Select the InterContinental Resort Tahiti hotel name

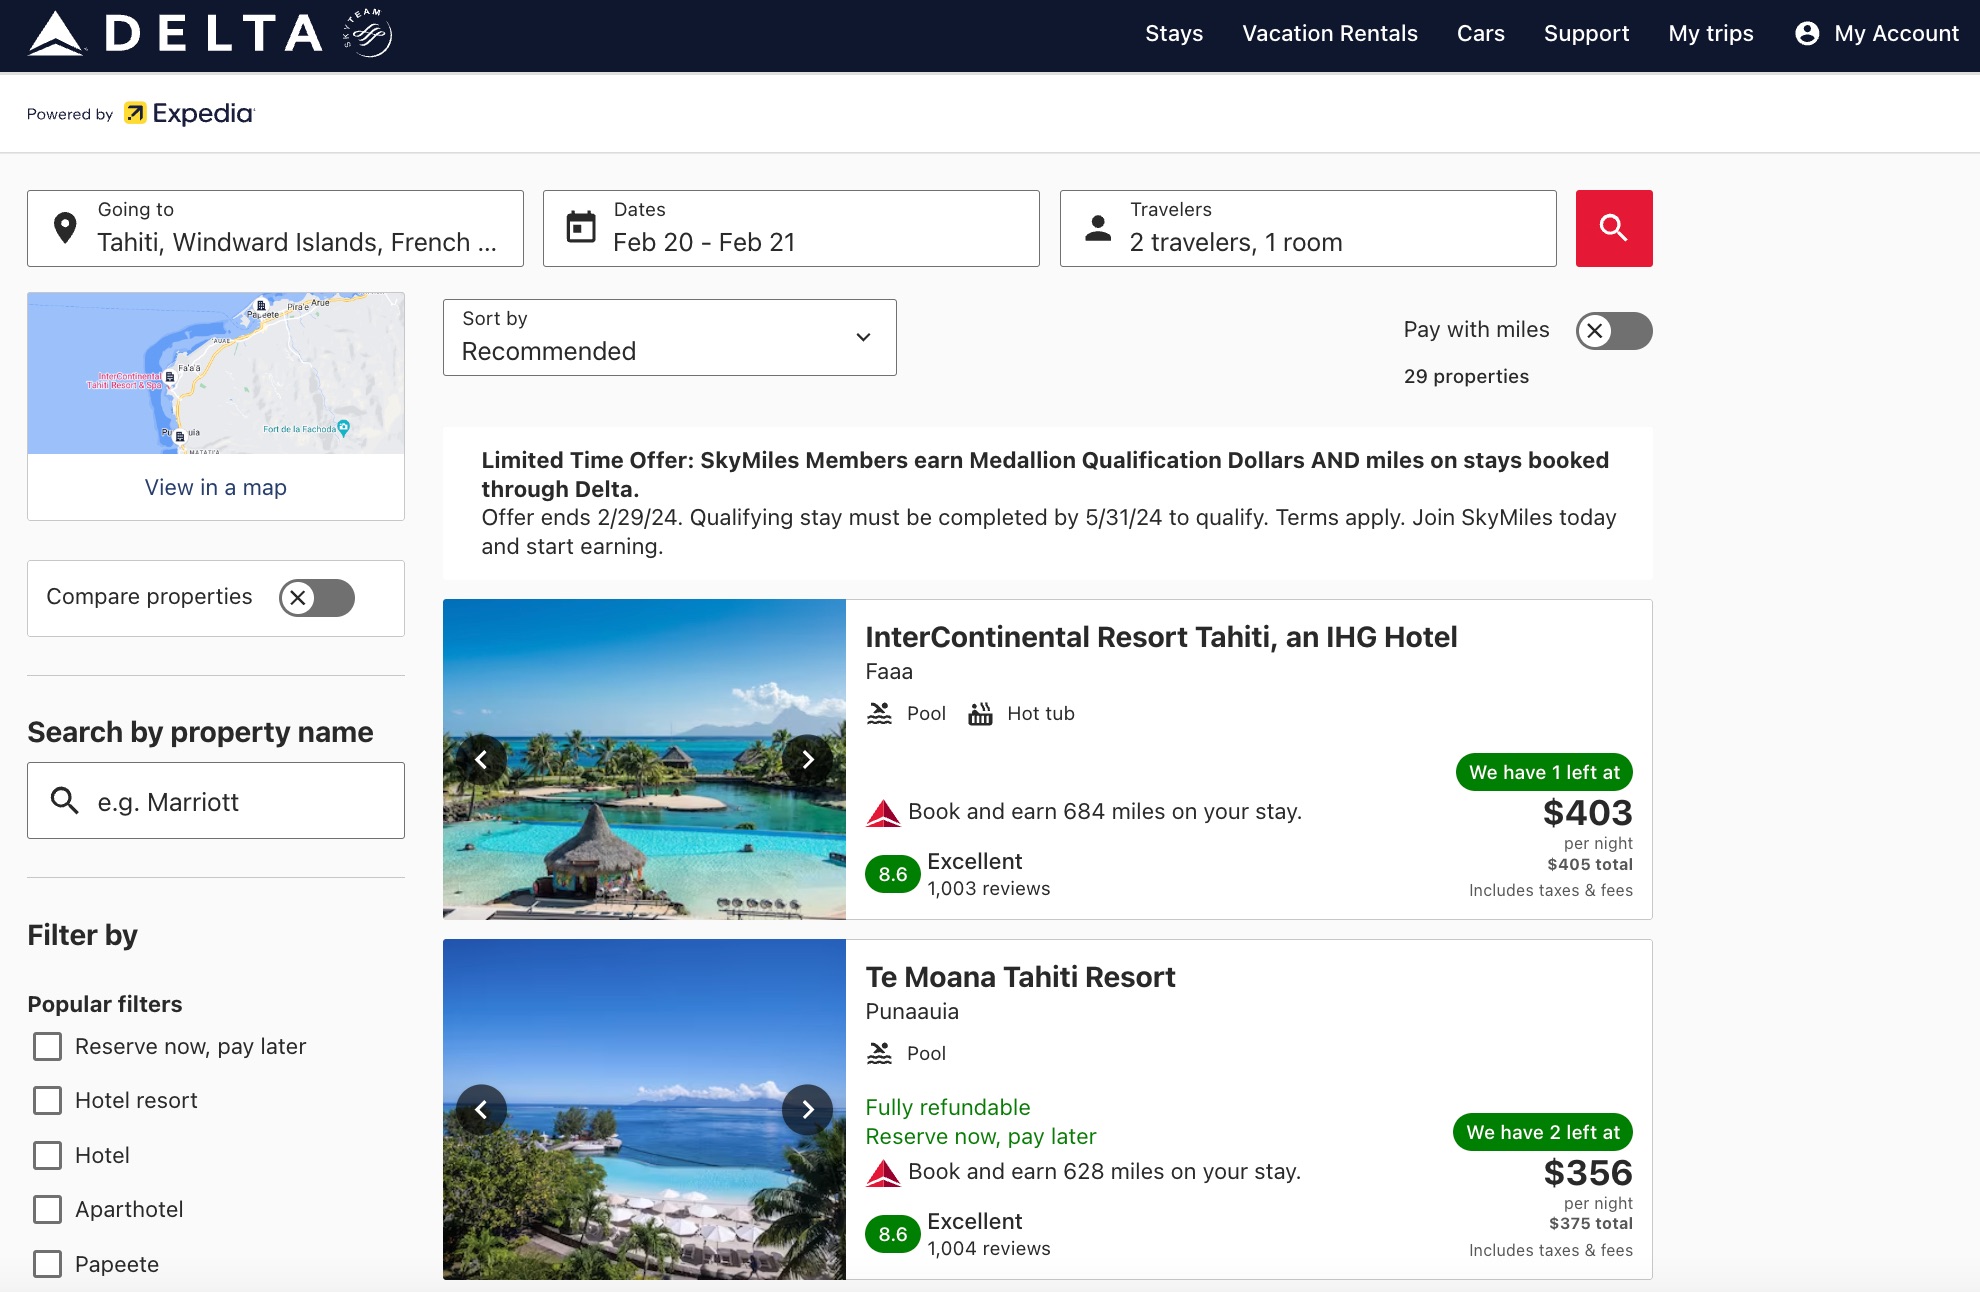pos(1161,637)
